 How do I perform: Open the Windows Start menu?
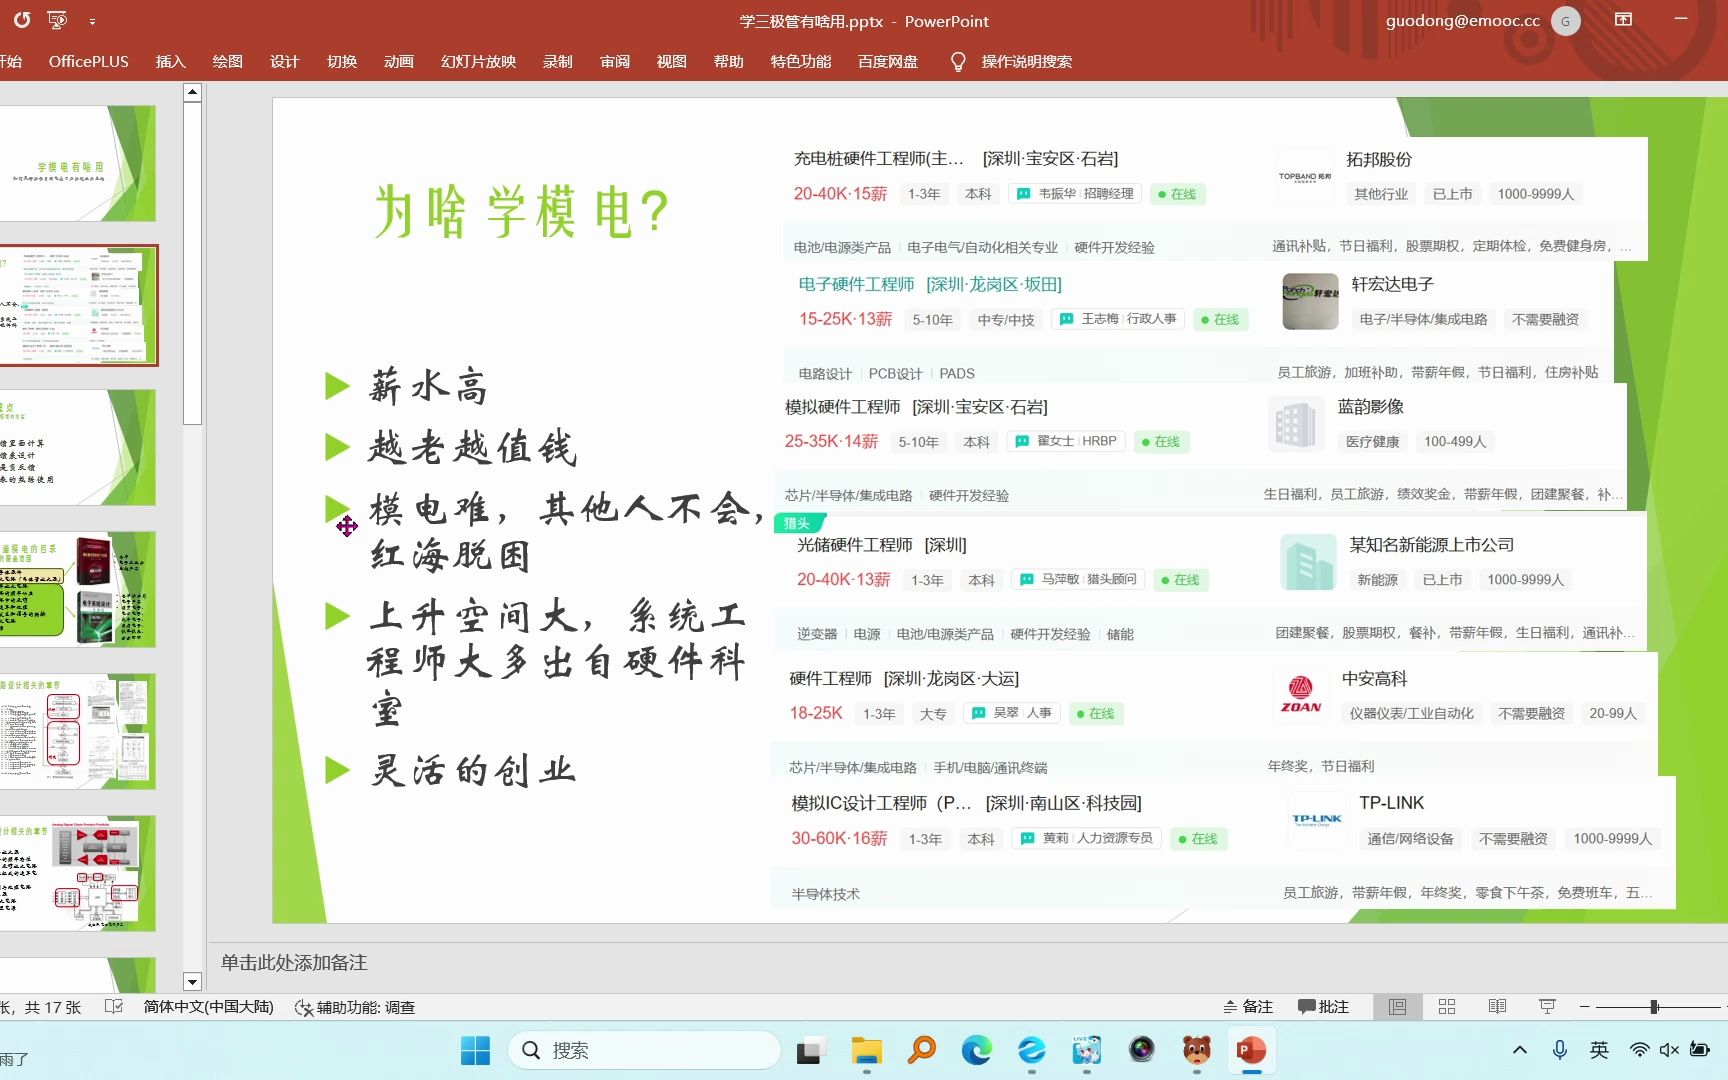pos(475,1050)
